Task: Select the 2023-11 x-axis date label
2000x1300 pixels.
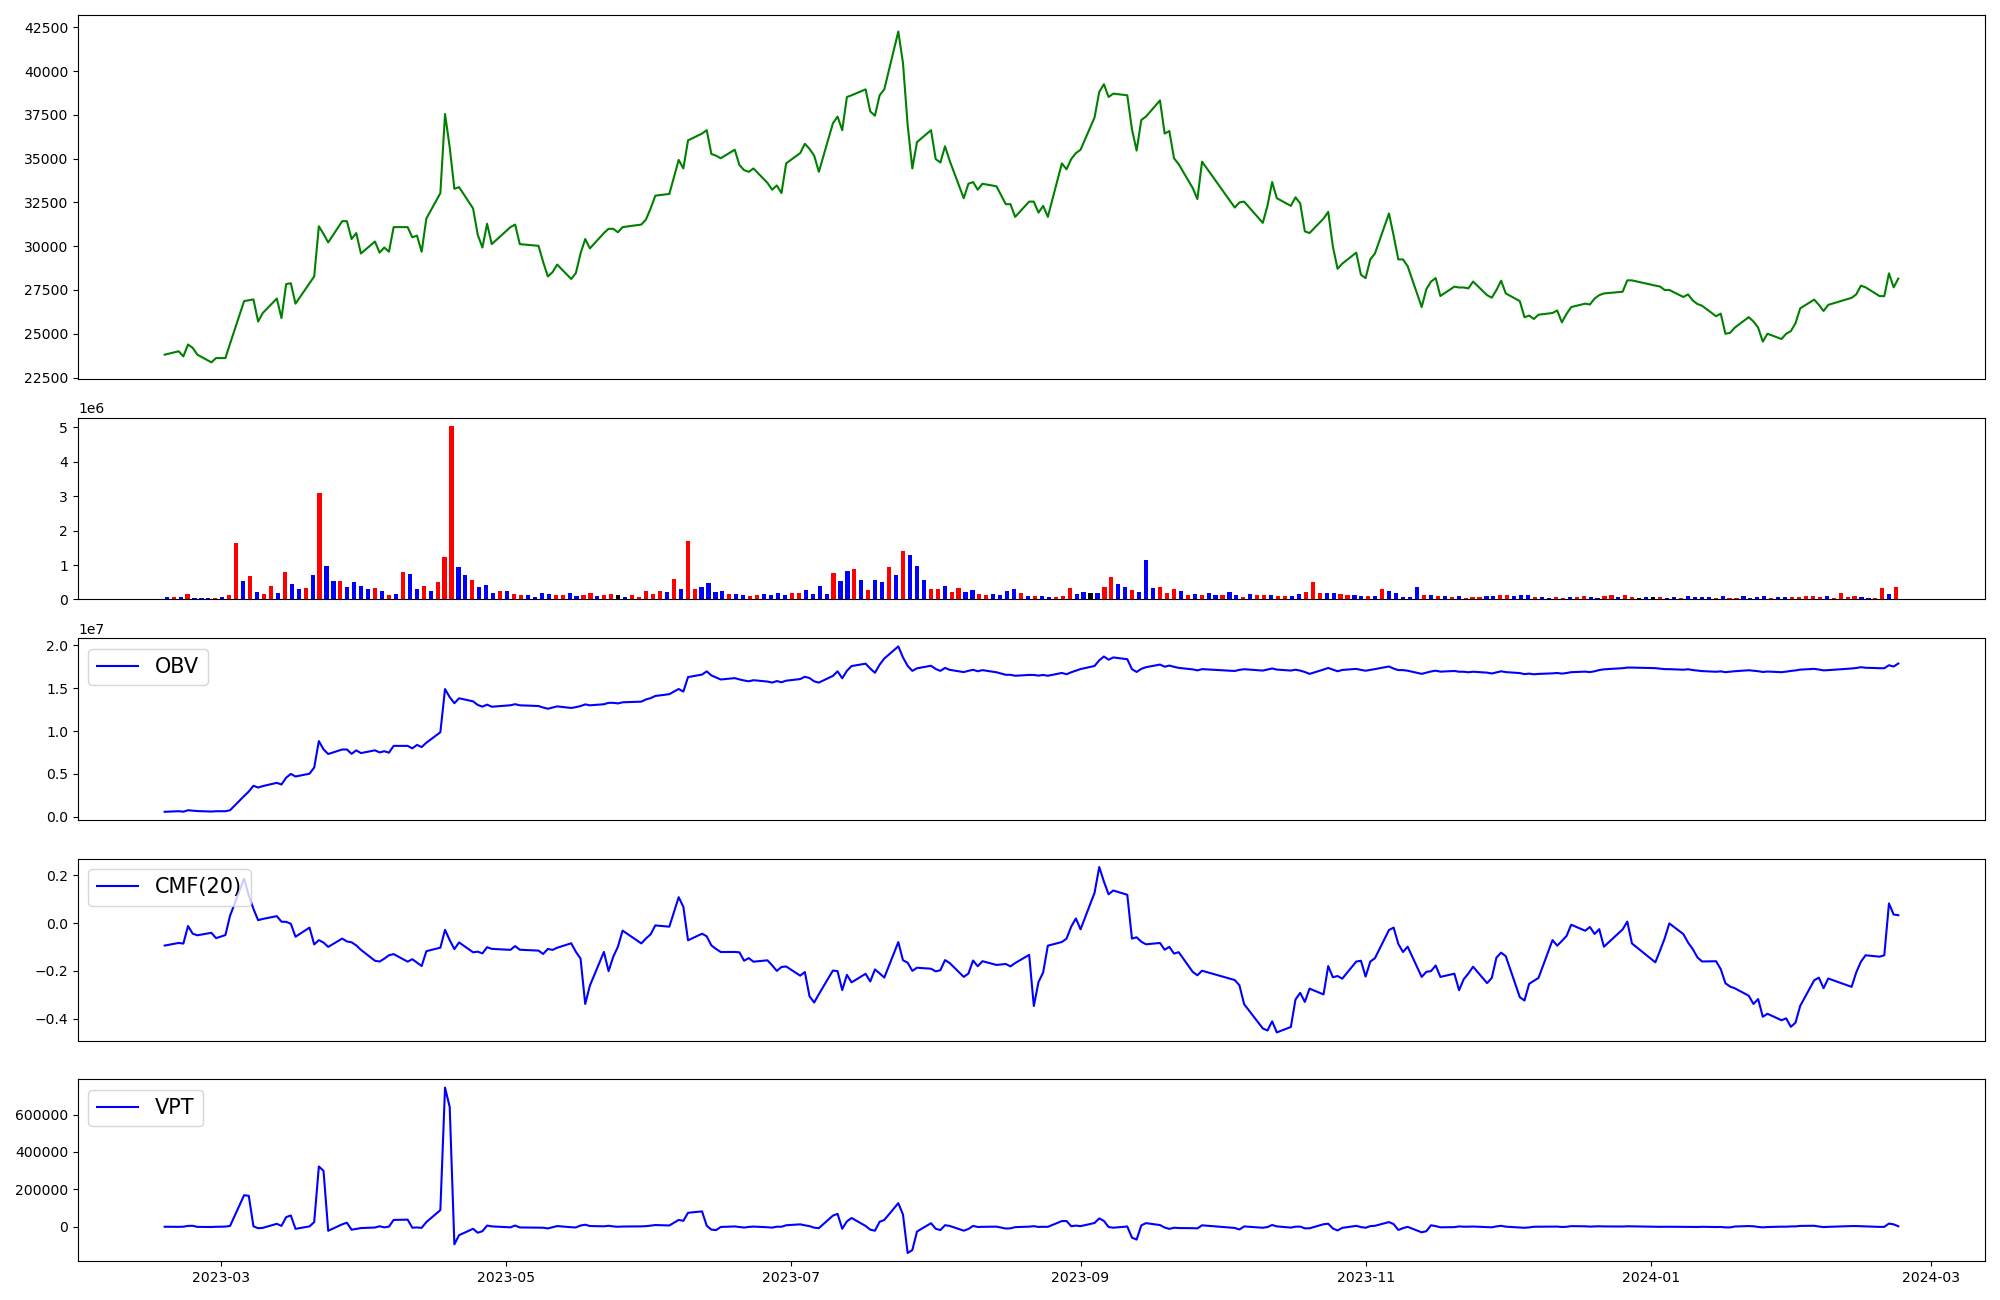Action: pos(1366,1277)
